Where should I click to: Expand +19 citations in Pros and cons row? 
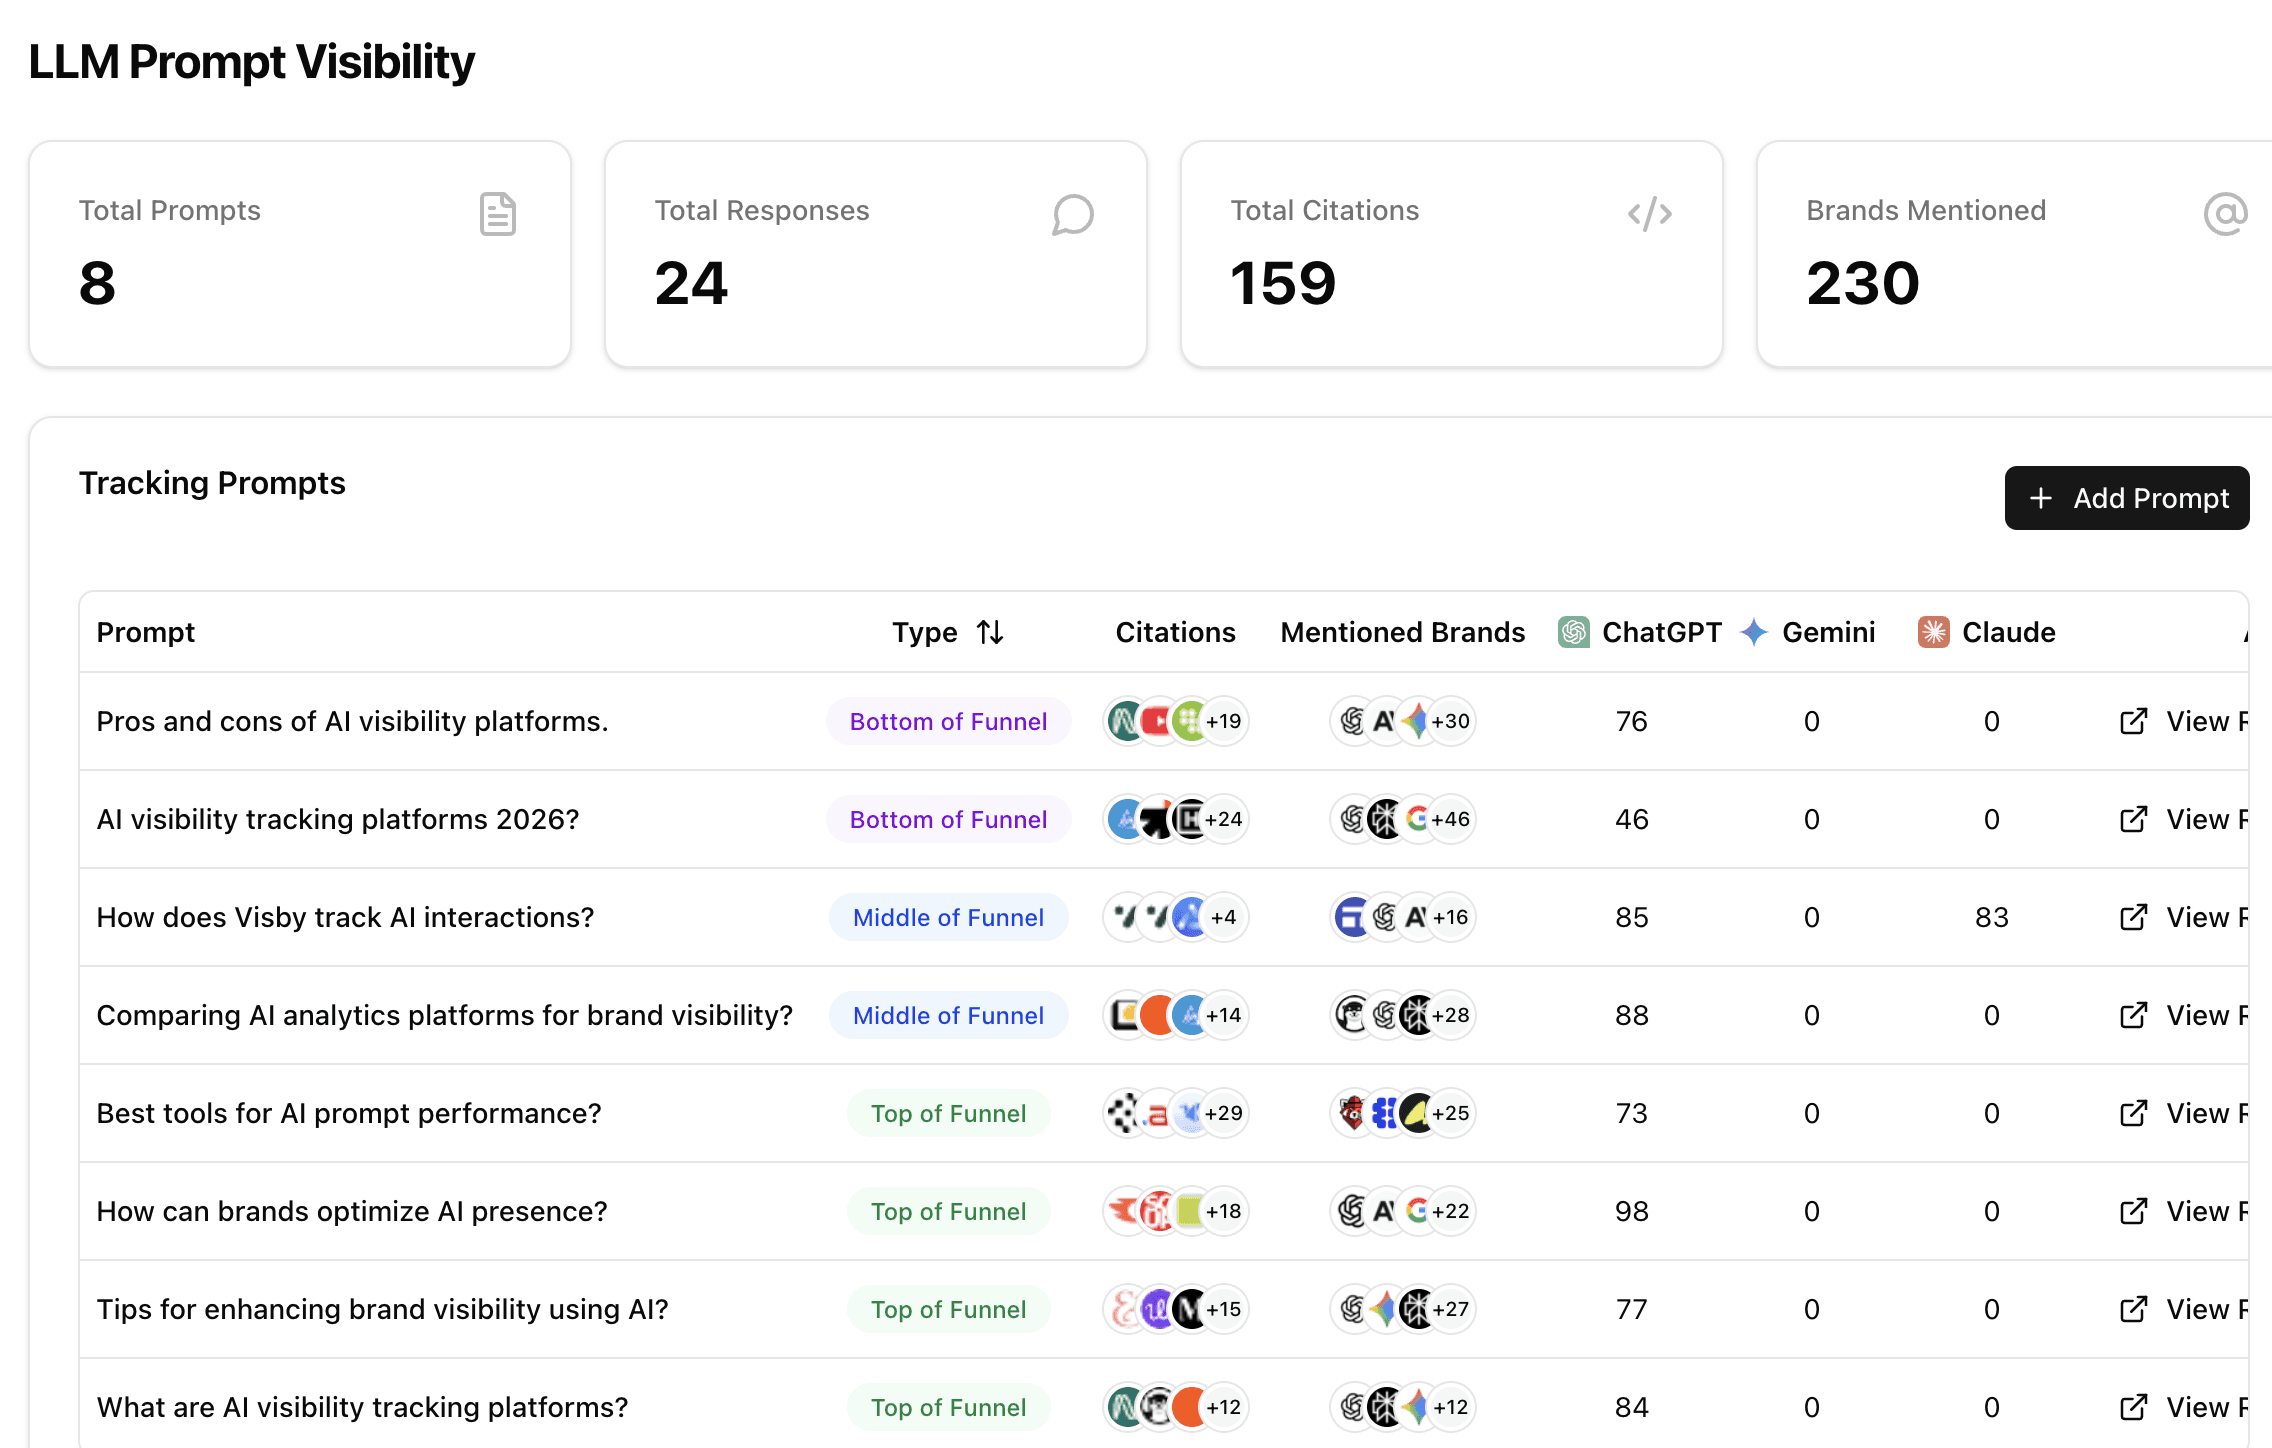pos(1223,721)
